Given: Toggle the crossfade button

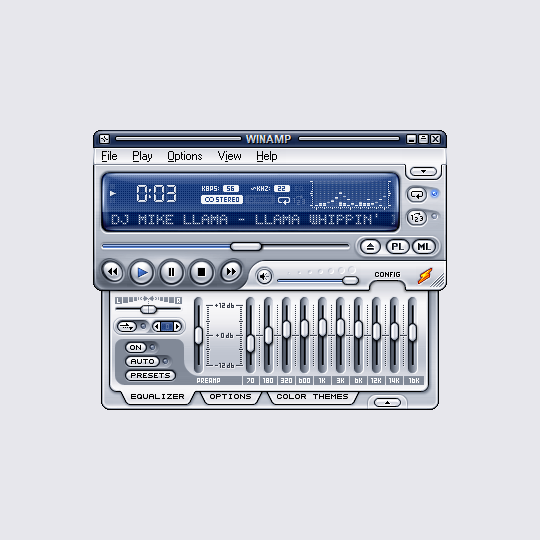Looking at the screenshot, I should pos(127,326).
